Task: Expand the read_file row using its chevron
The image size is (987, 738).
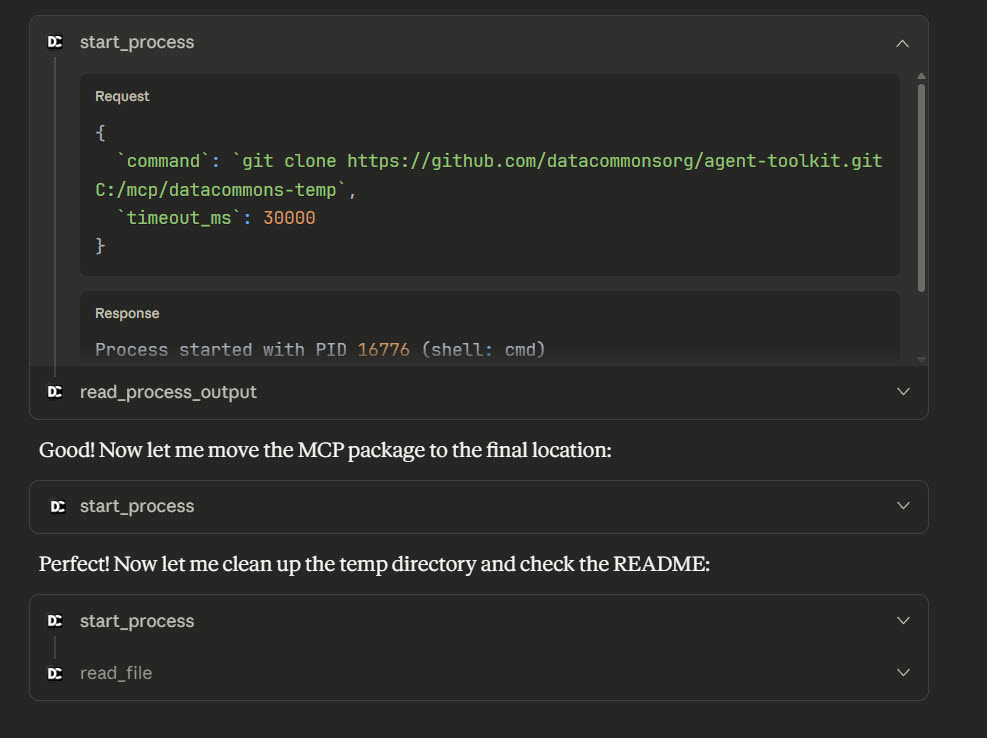Action: click(x=902, y=673)
